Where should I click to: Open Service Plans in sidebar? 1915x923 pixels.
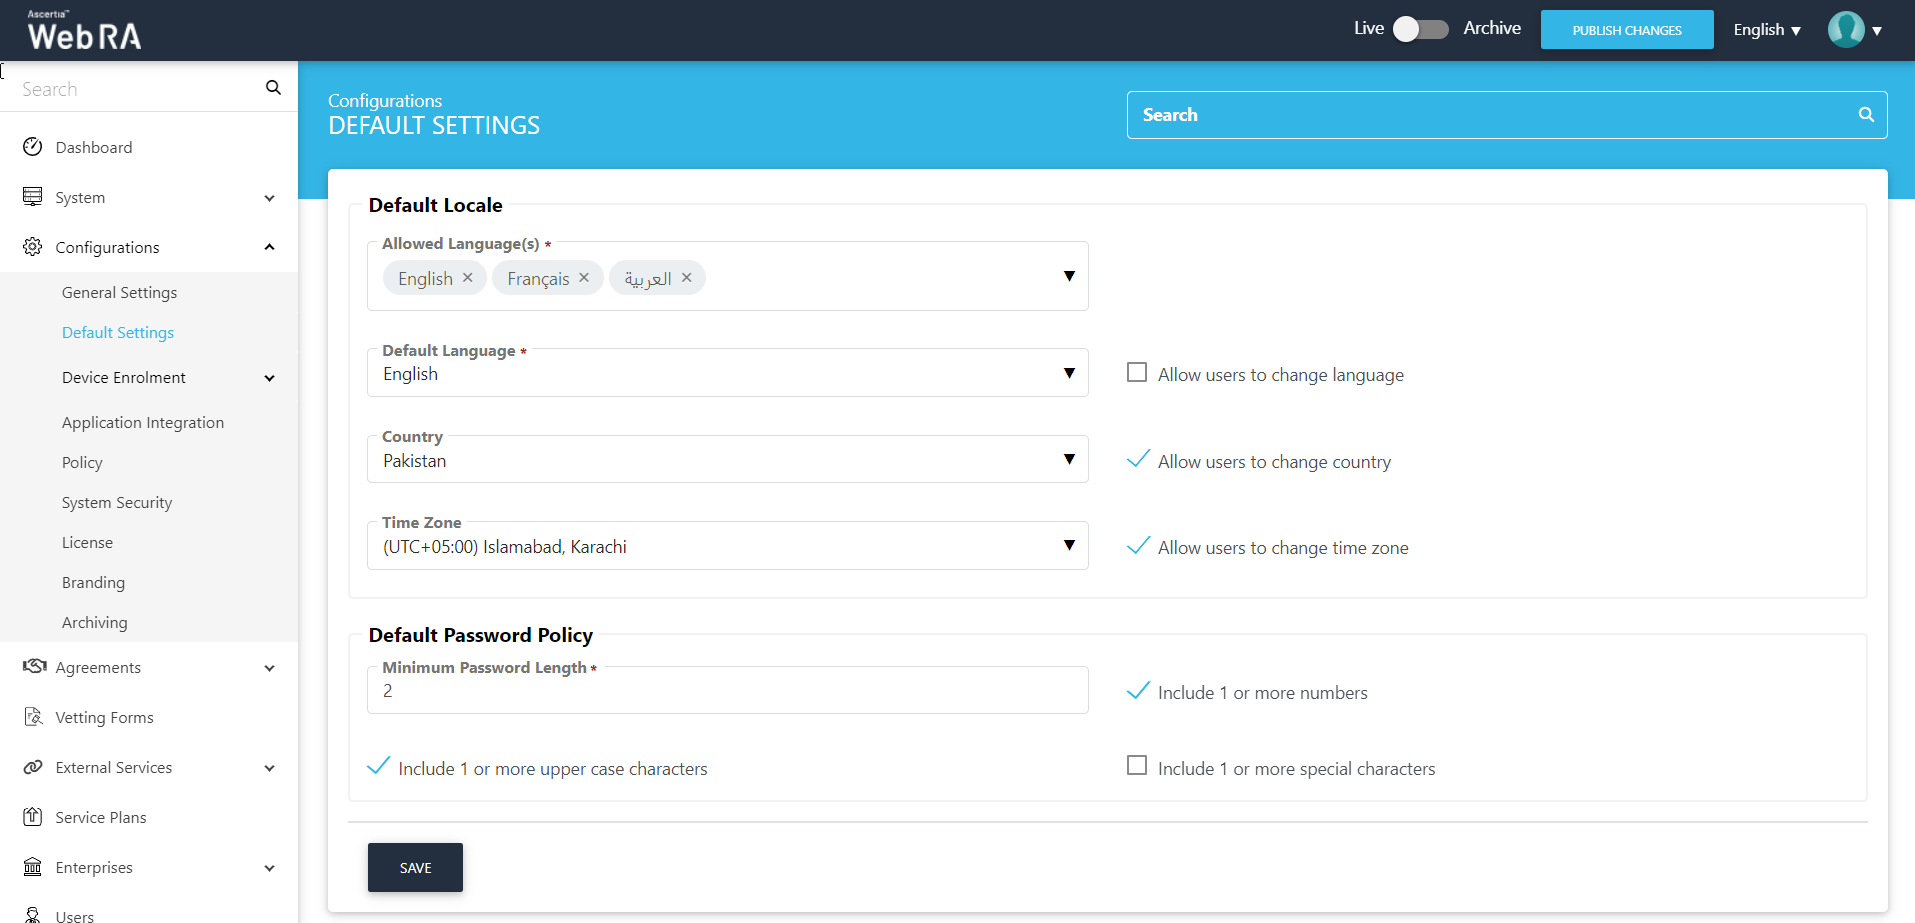[x=101, y=817]
